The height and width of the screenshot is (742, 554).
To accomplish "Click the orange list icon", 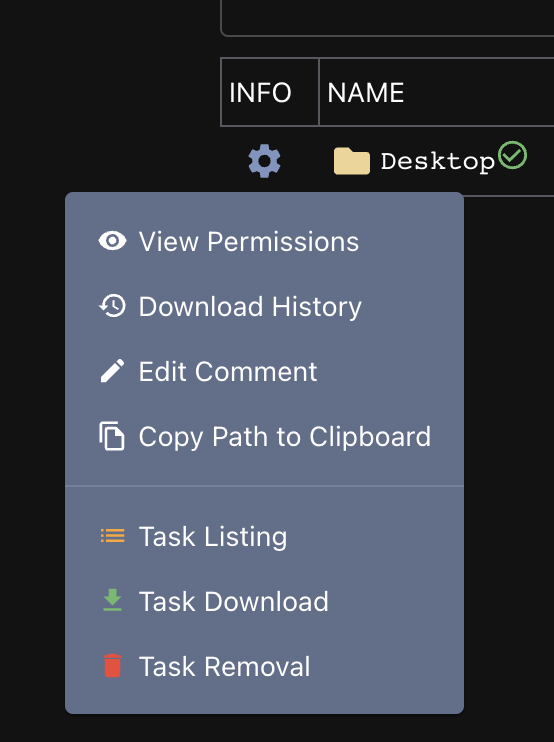I will [113, 536].
